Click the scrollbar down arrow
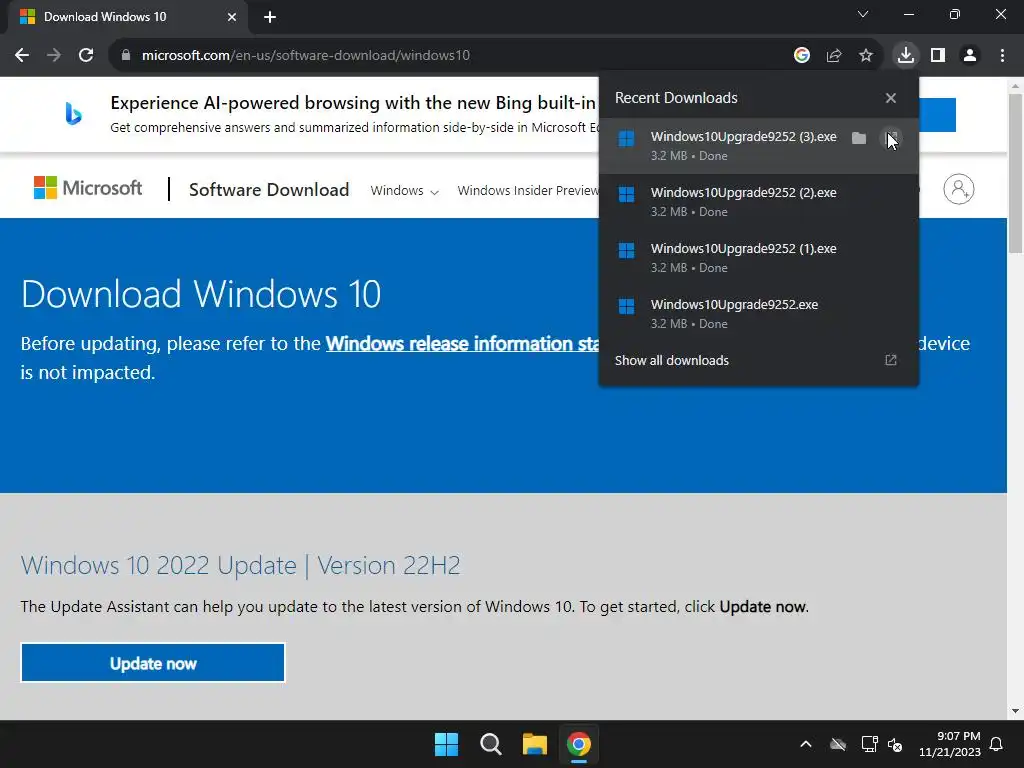 1015,711
